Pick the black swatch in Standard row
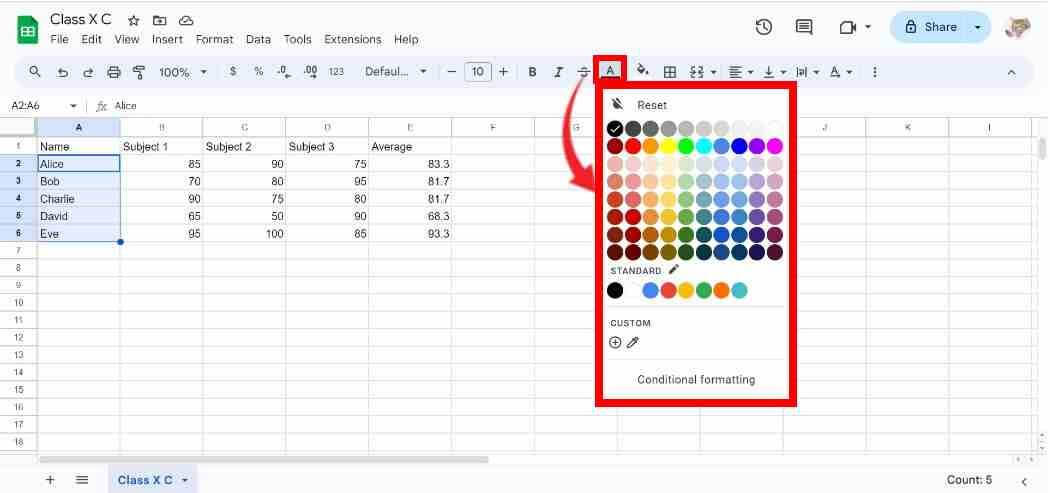 pos(615,290)
